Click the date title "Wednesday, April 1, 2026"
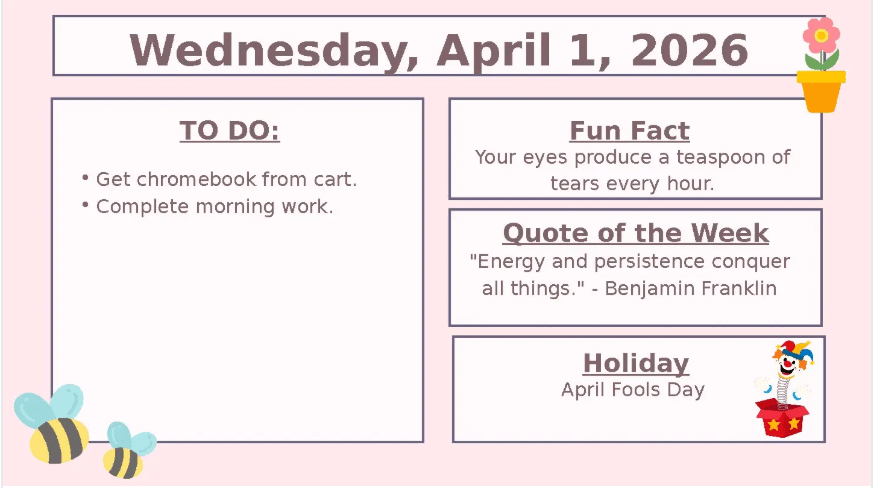 click(438, 49)
